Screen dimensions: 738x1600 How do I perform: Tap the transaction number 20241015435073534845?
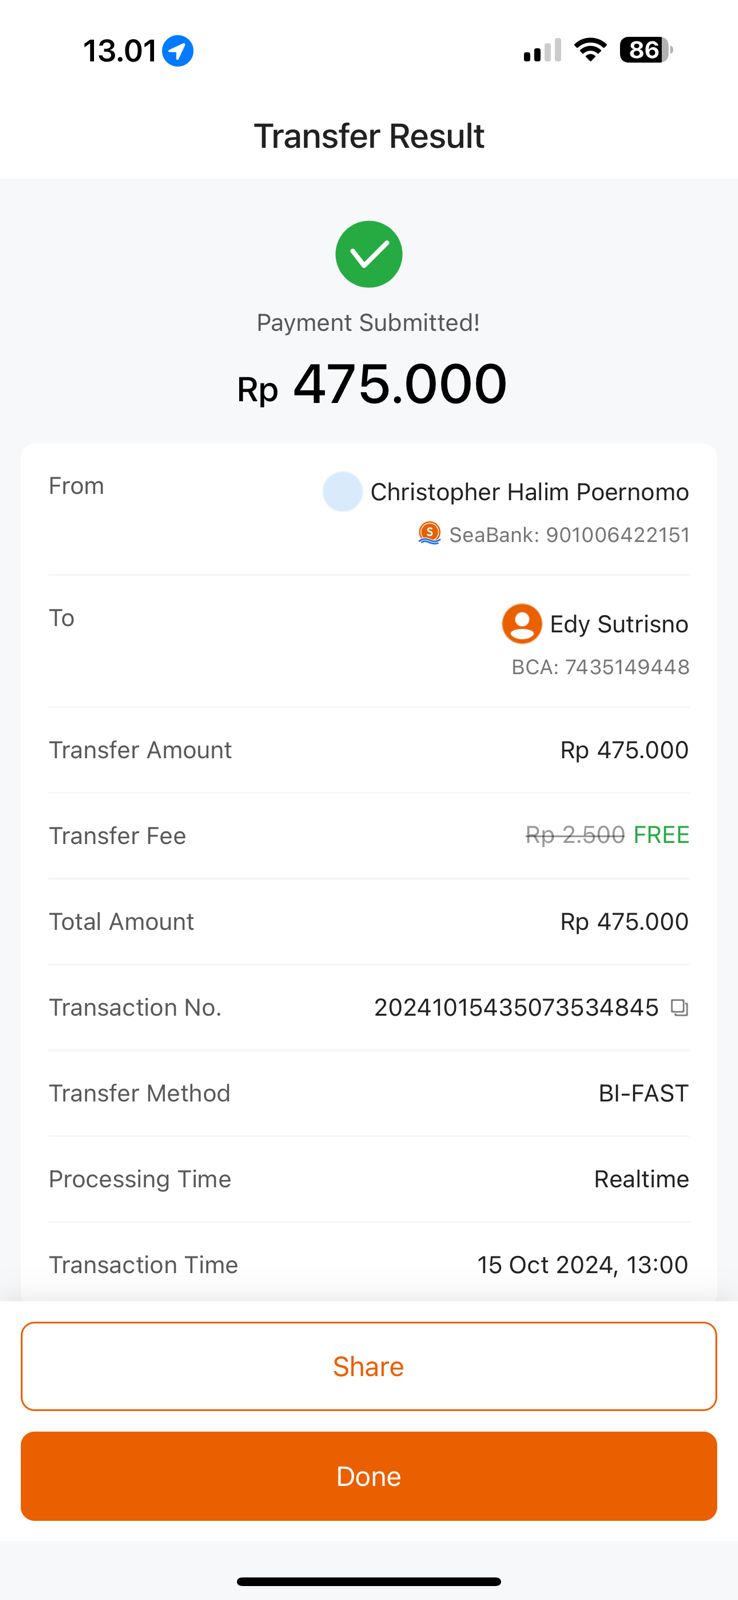click(x=516, y=1008)
